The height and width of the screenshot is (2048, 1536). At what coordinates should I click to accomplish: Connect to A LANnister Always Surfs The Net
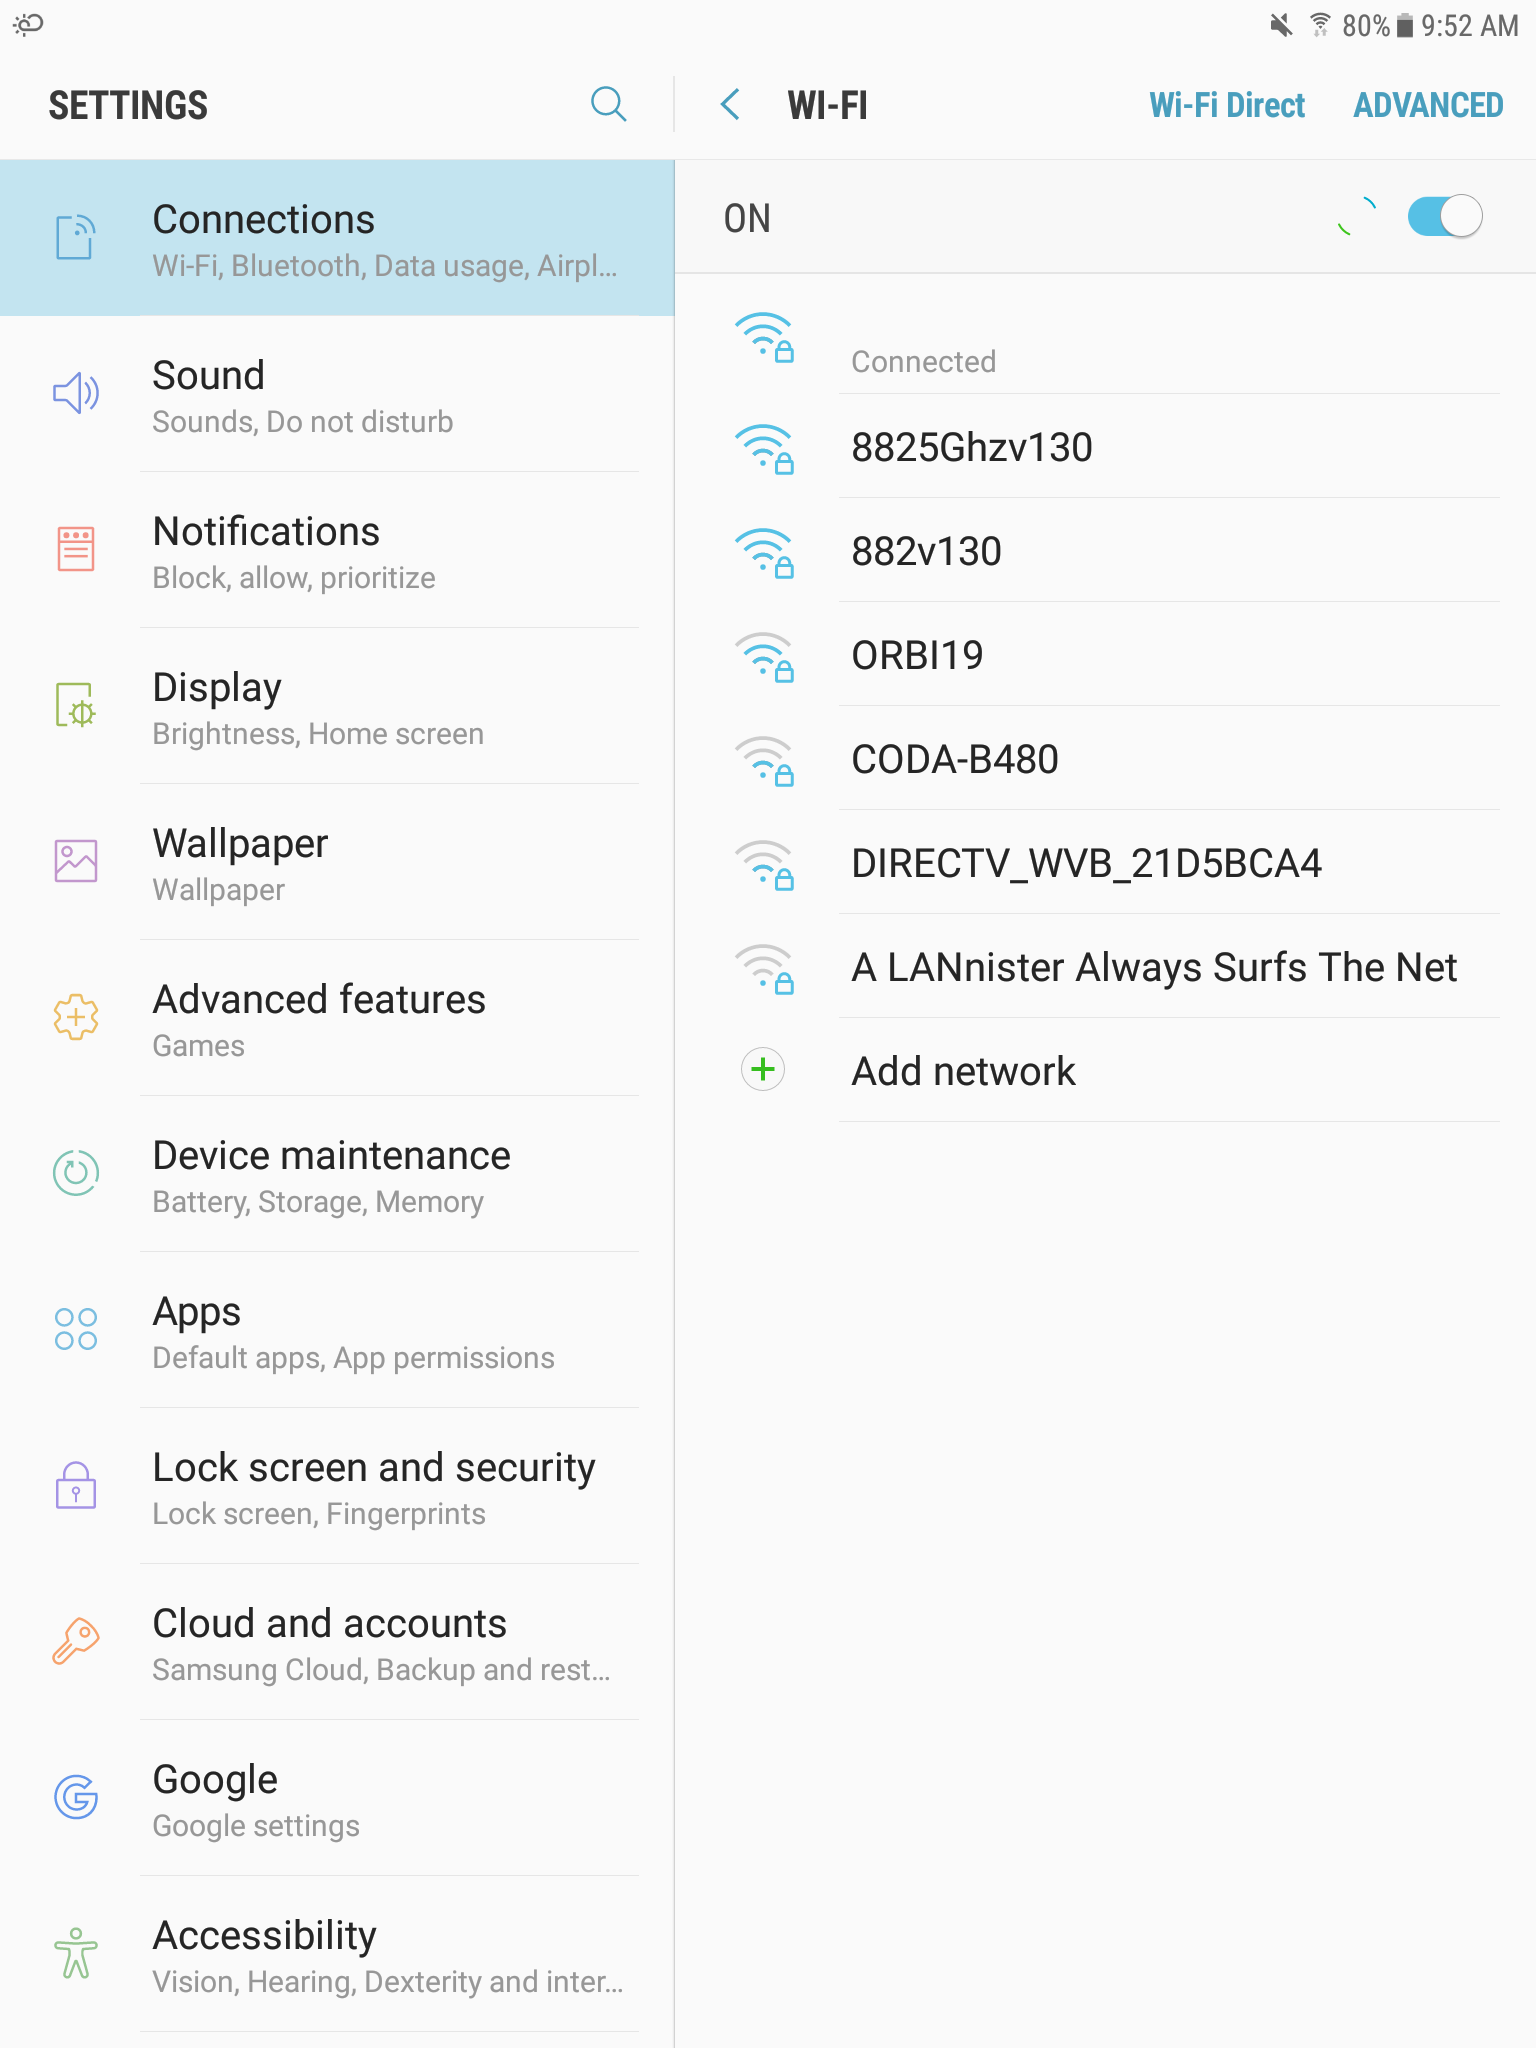pos(1106,967)
